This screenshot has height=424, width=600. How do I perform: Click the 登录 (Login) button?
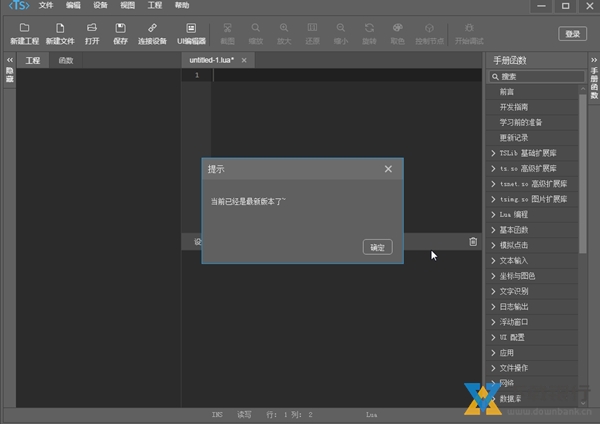(x=572, y=33)
